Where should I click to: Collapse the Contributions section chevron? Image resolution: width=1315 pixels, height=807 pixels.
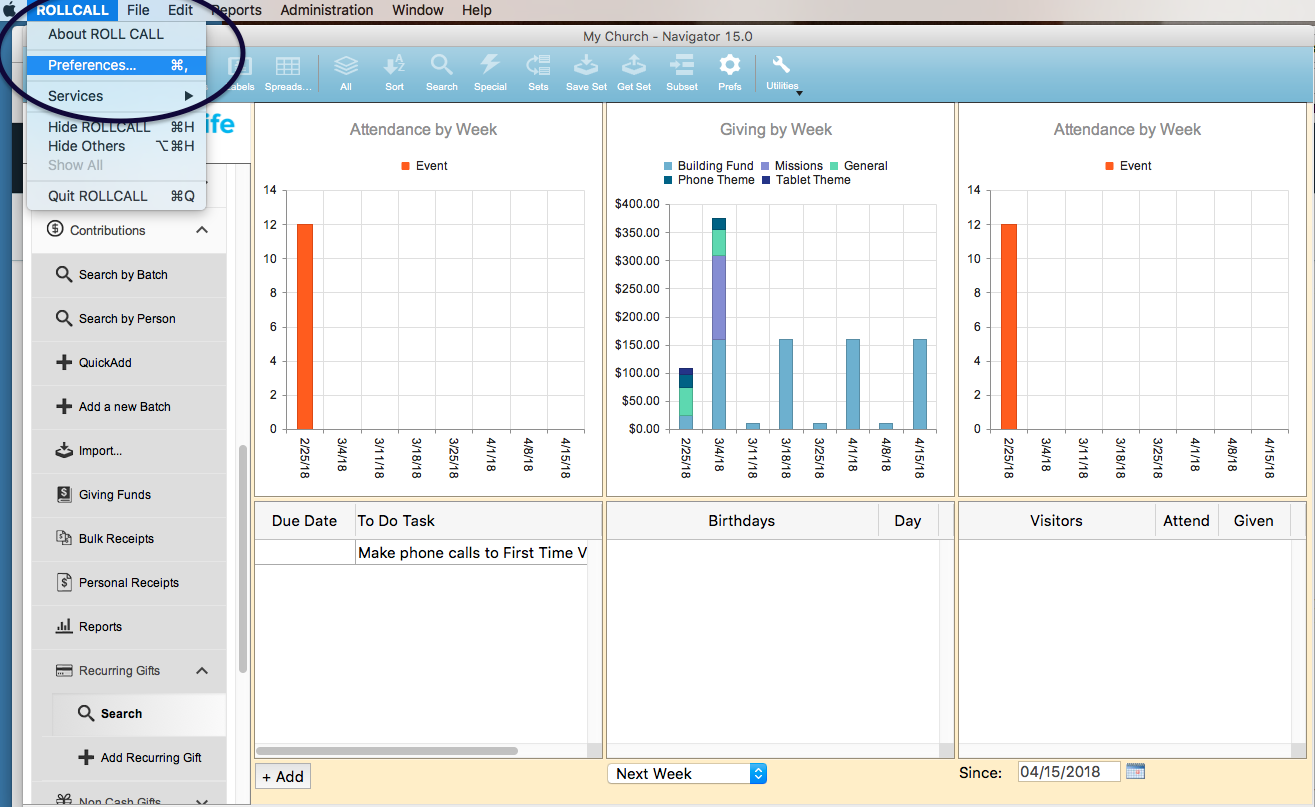tap(202, 230)
